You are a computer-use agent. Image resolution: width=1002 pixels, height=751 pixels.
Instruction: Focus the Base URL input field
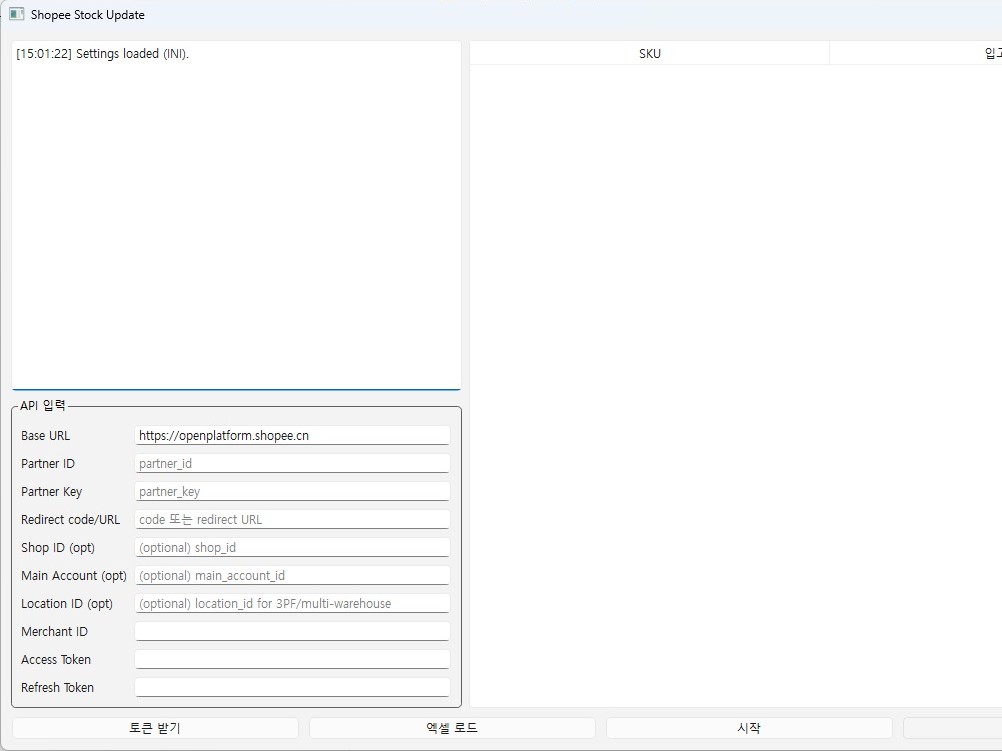pyautogui.click(x=291, y=436)
